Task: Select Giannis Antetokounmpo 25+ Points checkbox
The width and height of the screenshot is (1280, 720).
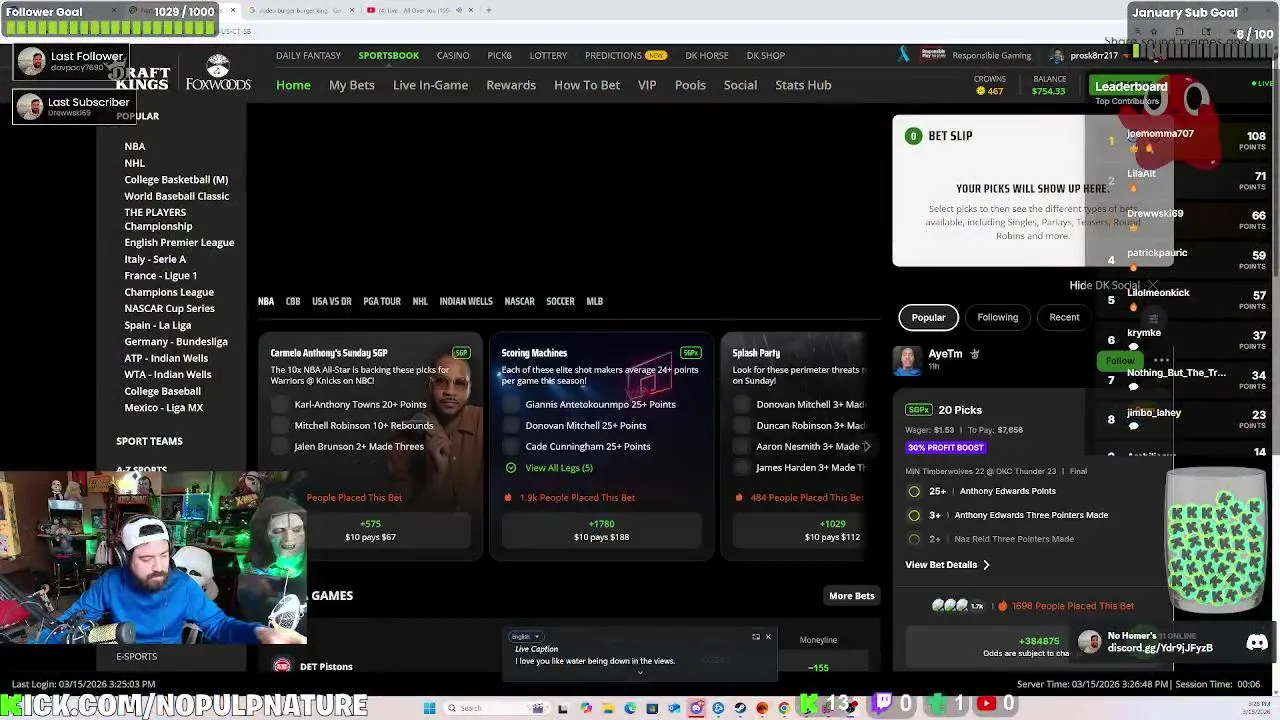Action: (x=511, y=404)
